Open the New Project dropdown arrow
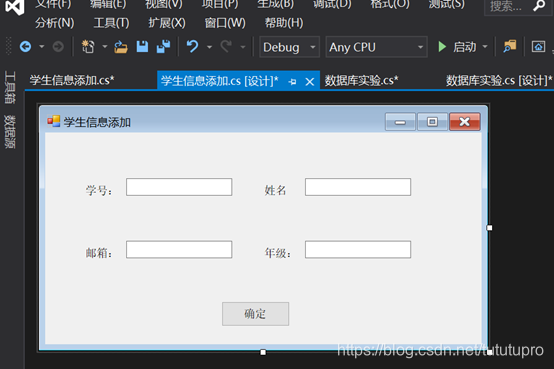This screenshot has height=369, width=554. 105,47
